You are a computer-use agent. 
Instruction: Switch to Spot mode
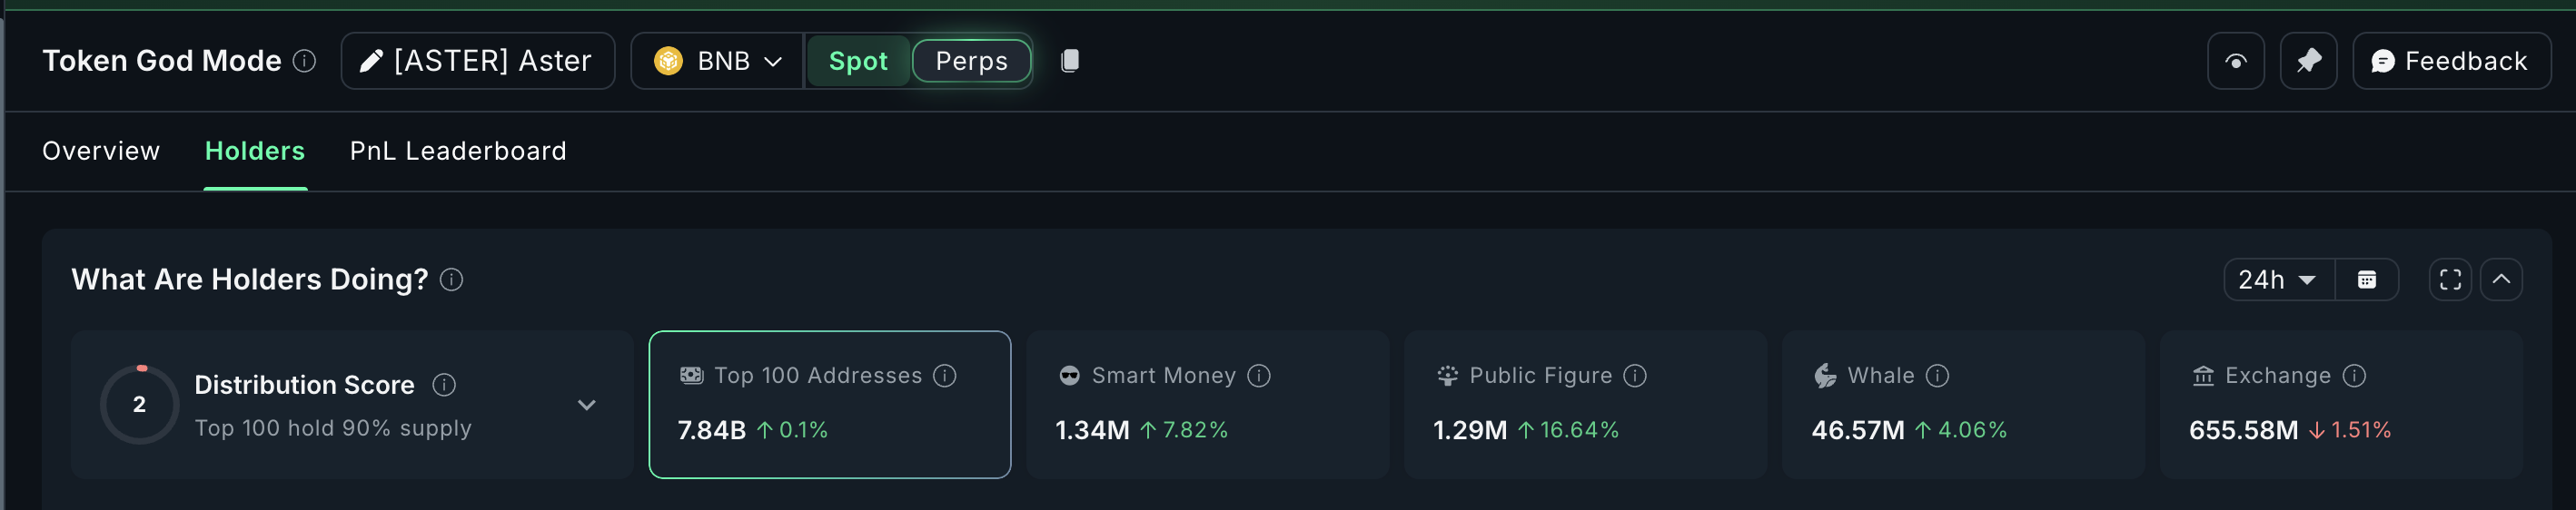[858, 61]
